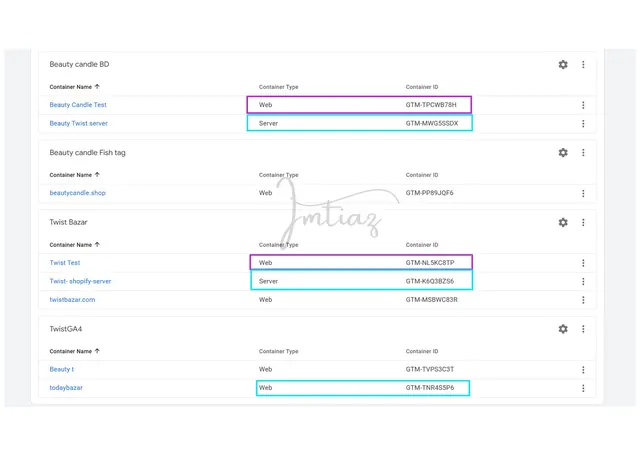Screen dimensions: 640x452
Task: Open the Twist Test container
Action: coord(65,263)
